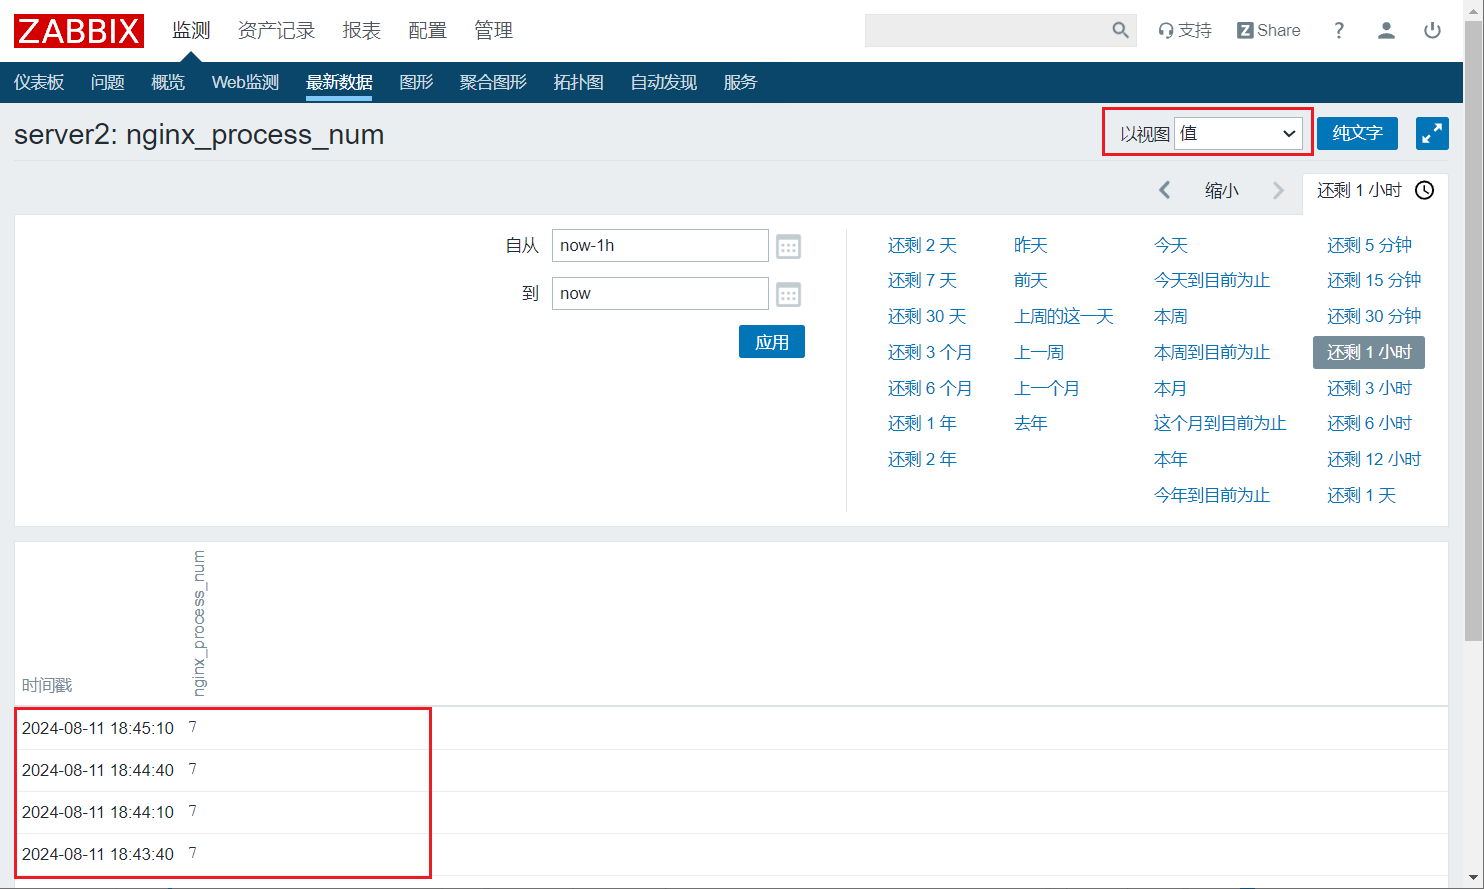Click the logout power icon

tap(1432, 31)
